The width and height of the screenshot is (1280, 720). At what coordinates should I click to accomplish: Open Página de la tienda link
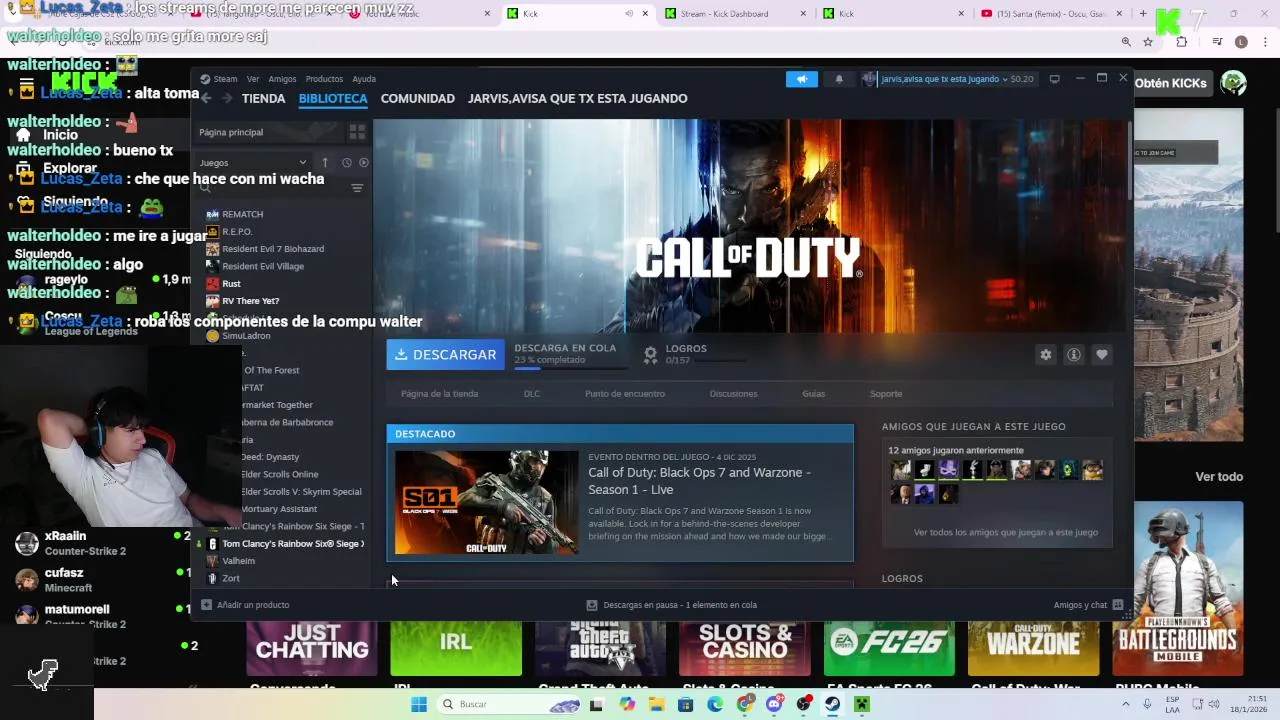pyautogui.click(x=440, y=393)
